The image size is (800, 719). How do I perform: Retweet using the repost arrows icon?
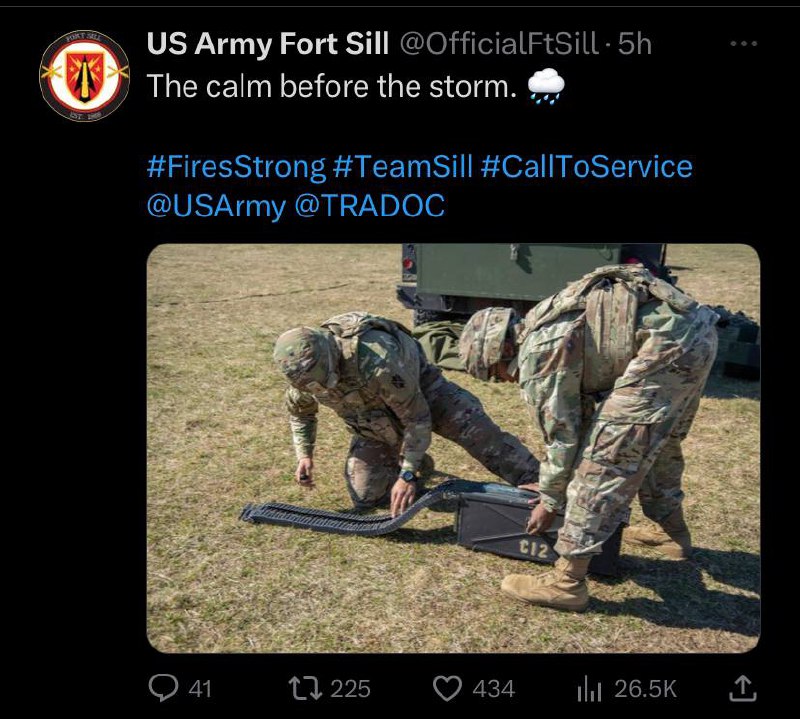tap(305, 688)
